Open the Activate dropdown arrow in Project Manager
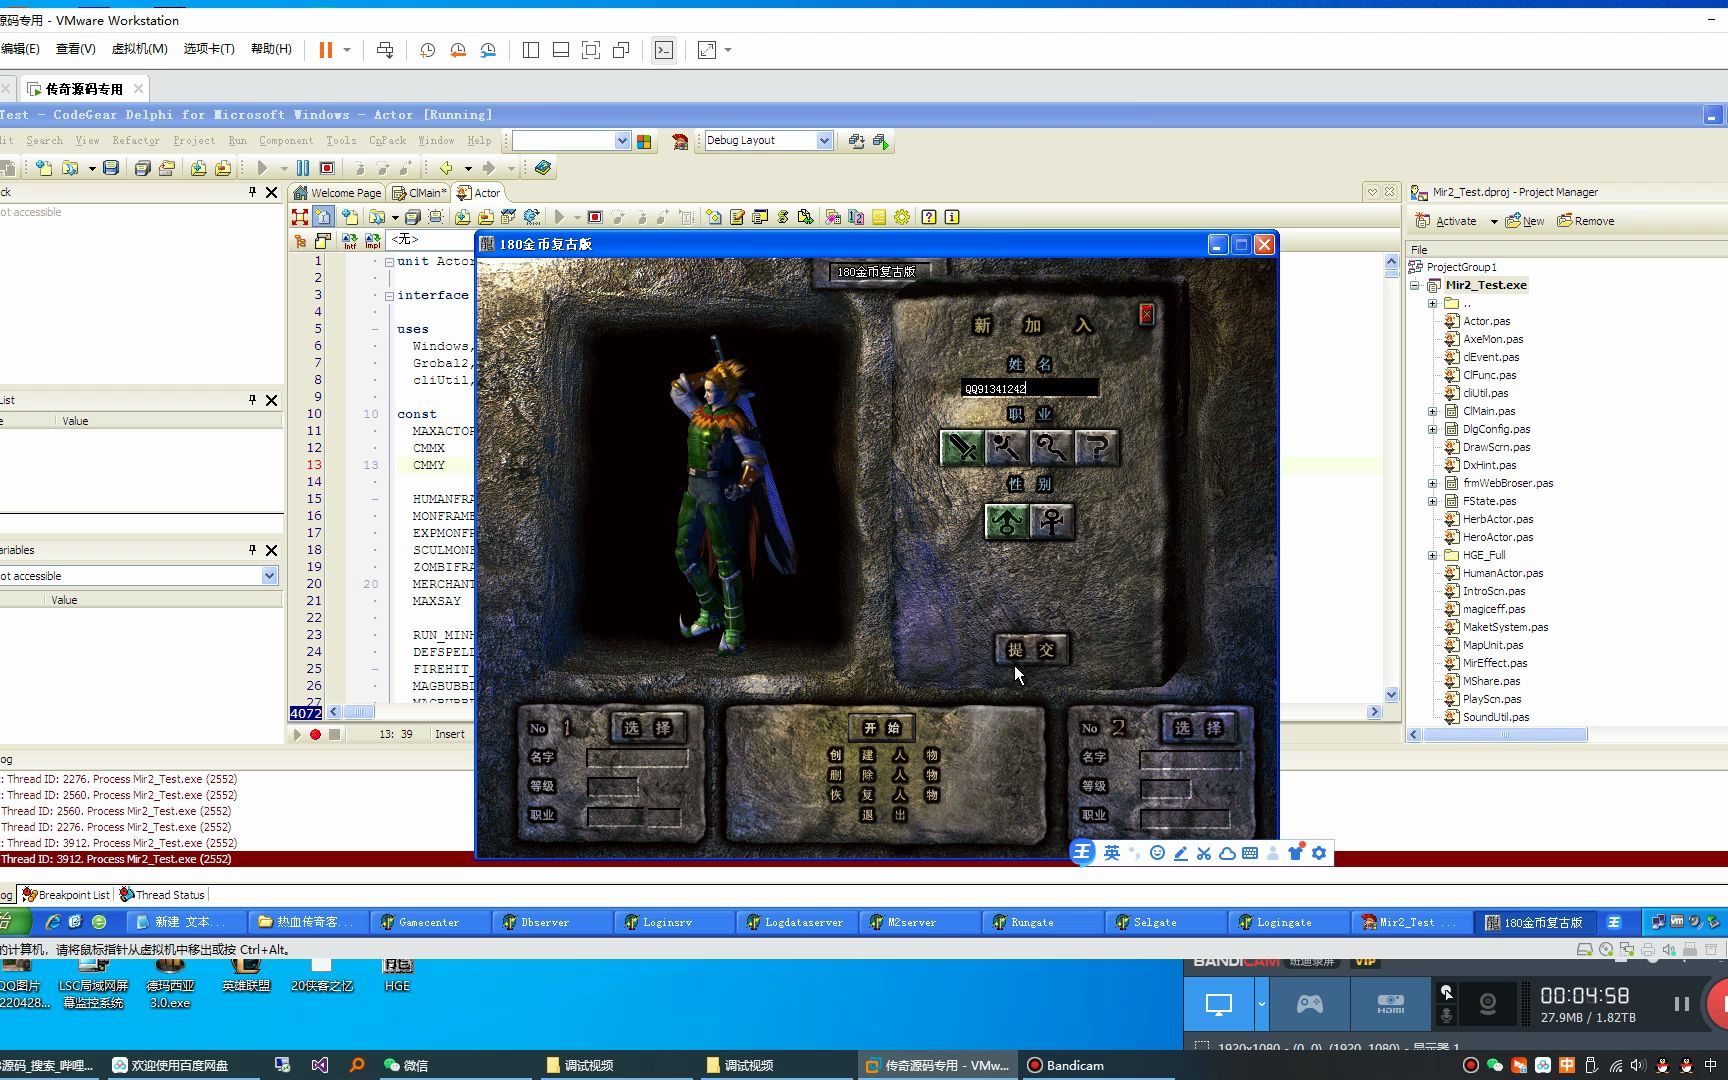1728x1080 pixels. tap(1494, 222)
